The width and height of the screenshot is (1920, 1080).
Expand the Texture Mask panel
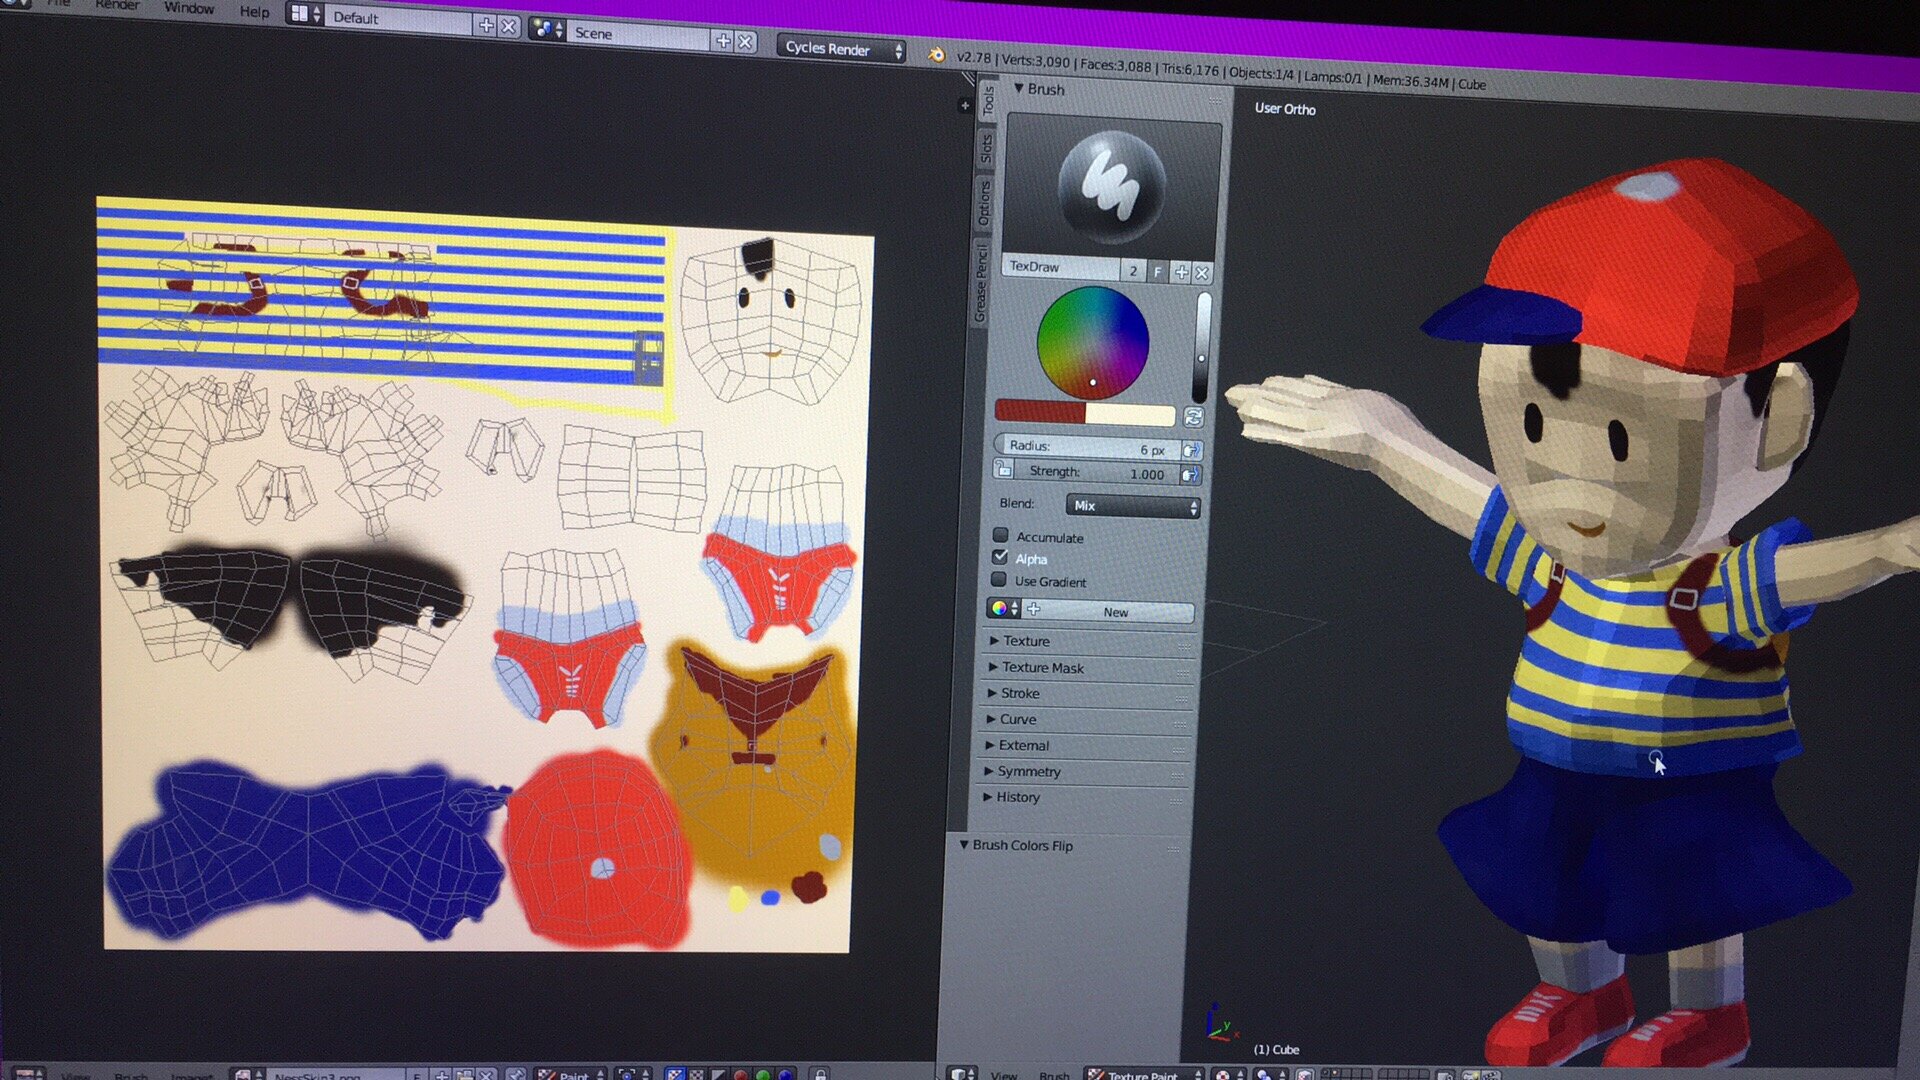[1042, 667]
